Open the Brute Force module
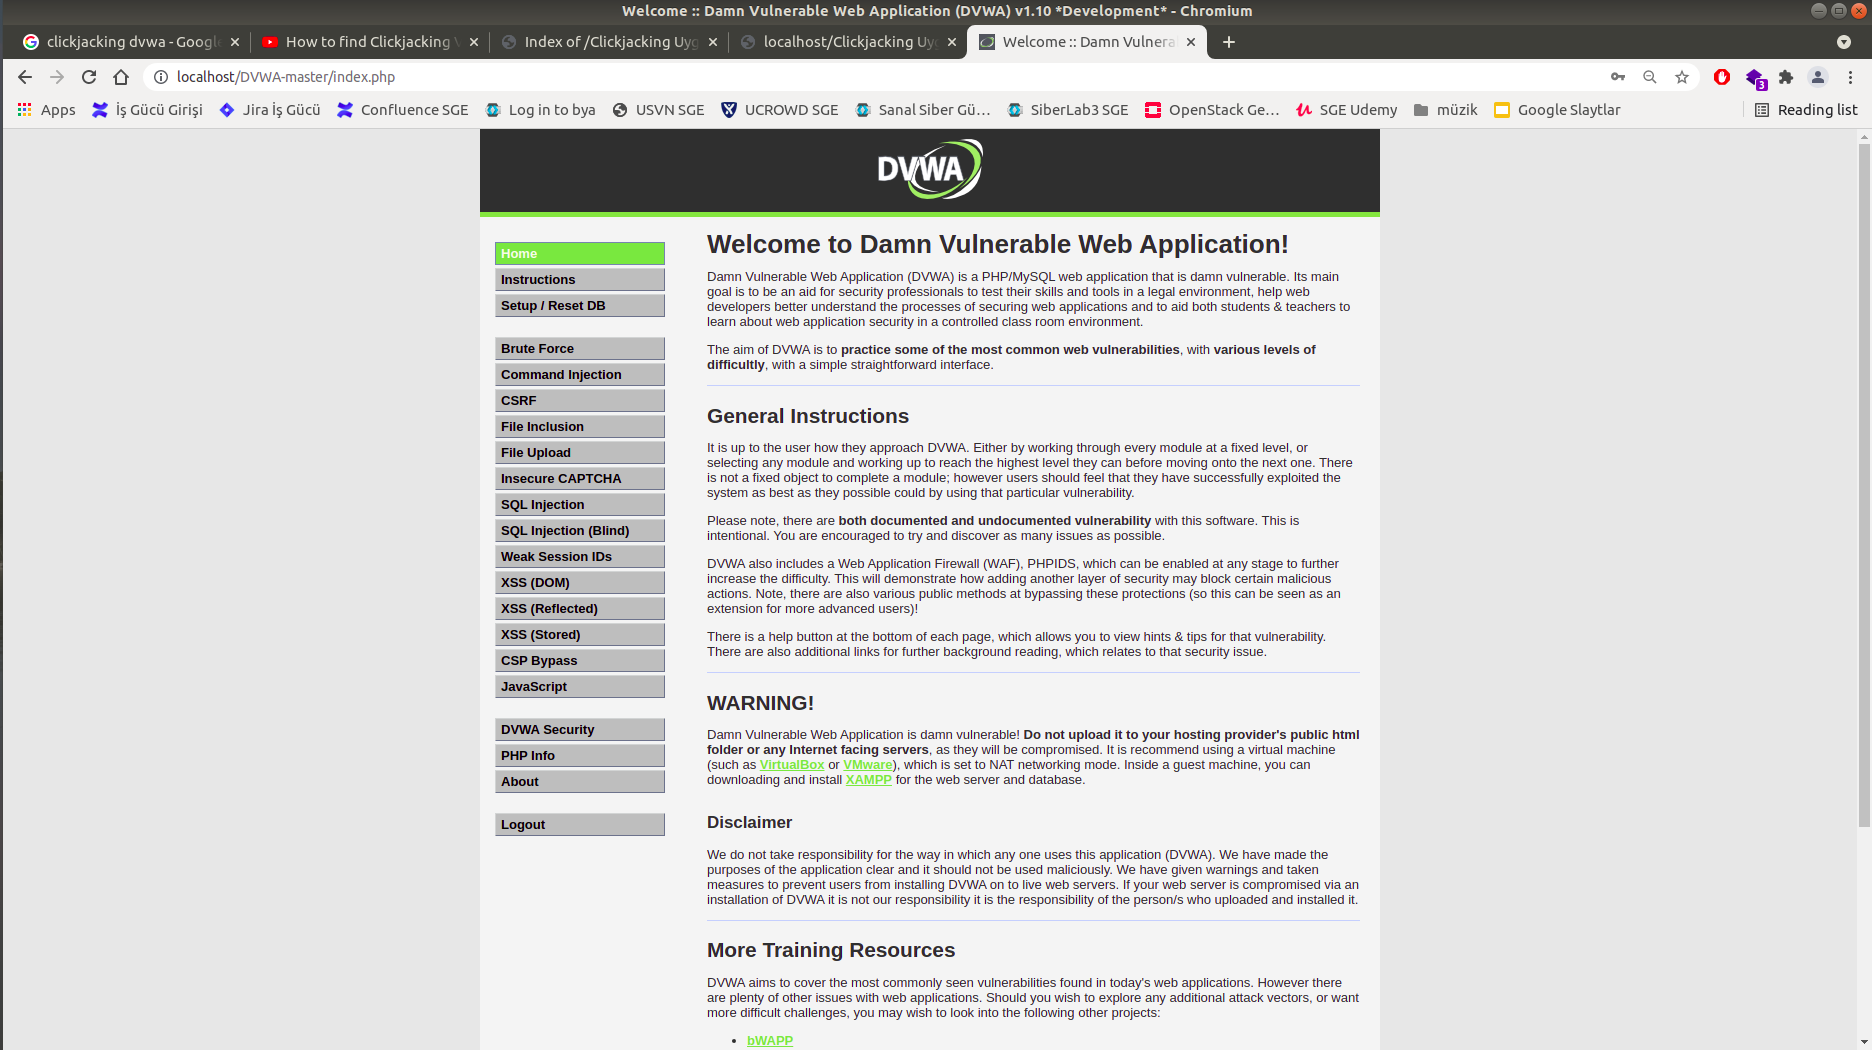Viewport: 1872px width, 1050px height. [x=580, y=349]
